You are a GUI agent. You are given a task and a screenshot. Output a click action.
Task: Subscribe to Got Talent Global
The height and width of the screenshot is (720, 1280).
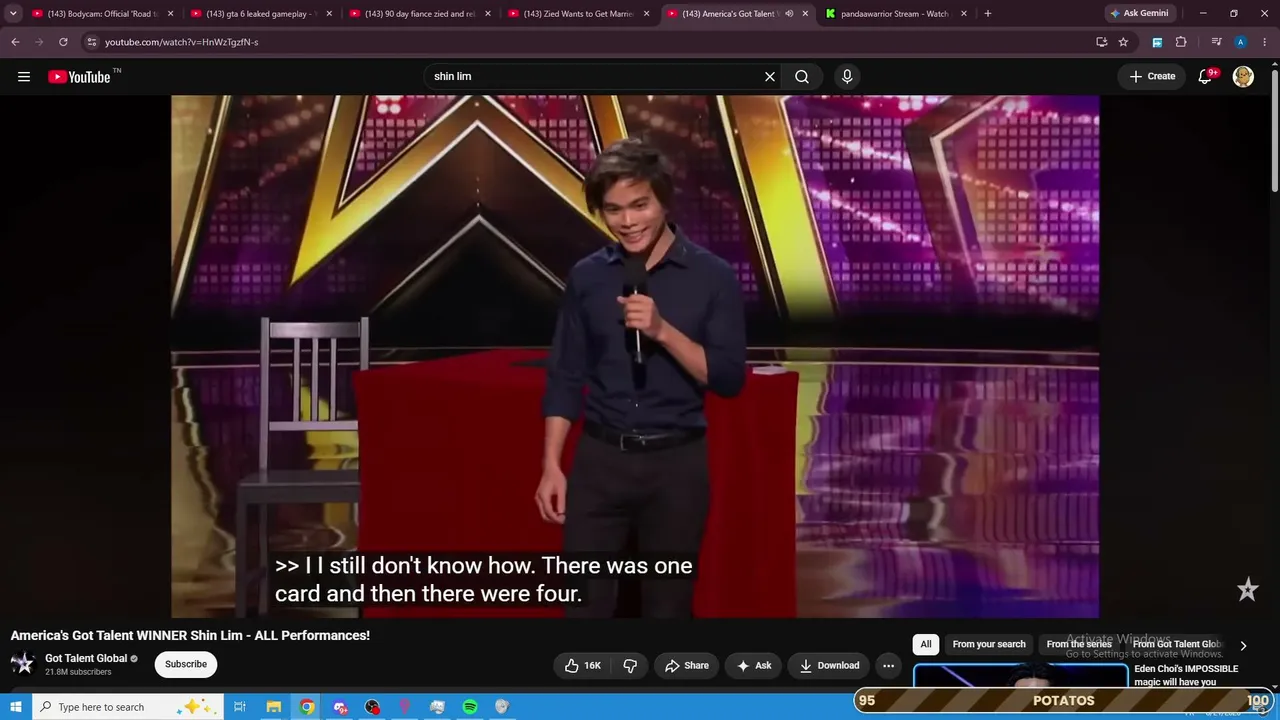[x=186, y=664]
